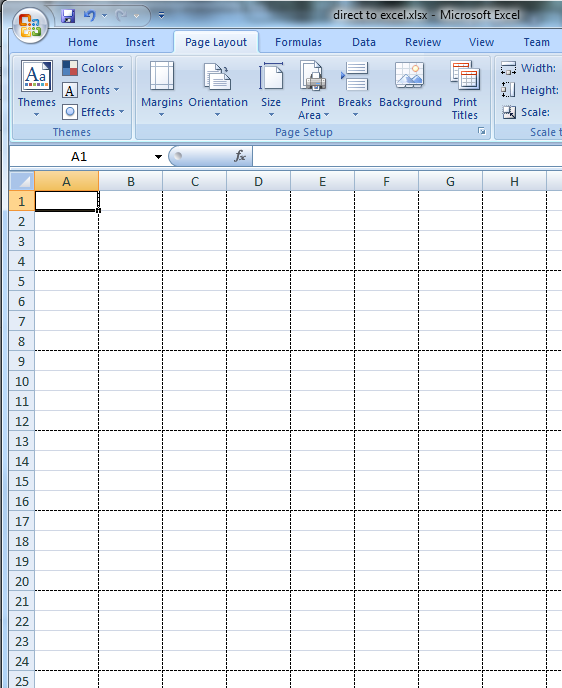The image size is (562, 688).
Task: Open the Print Titles dialog
Action: (465, 90)
